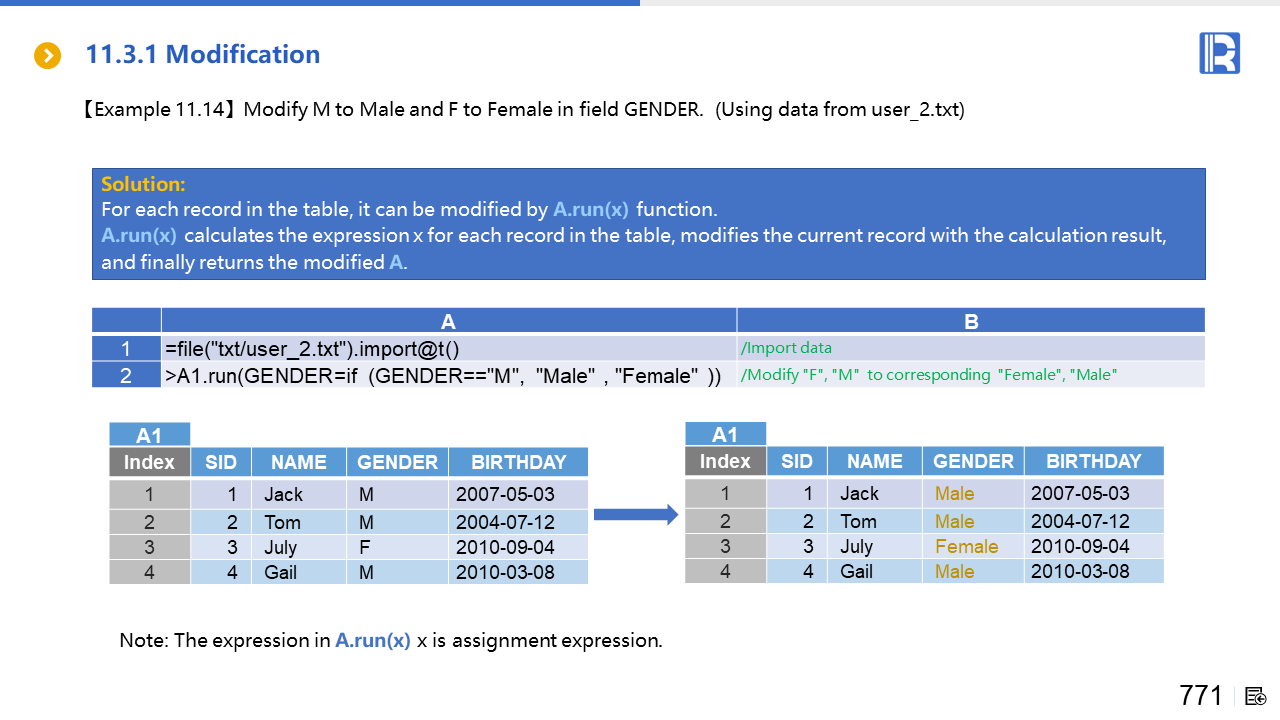Screen dimensions: 1280x720
Task: Click "Jack" name in the left table
Action: pyautogui.click(x=283, y=494)
